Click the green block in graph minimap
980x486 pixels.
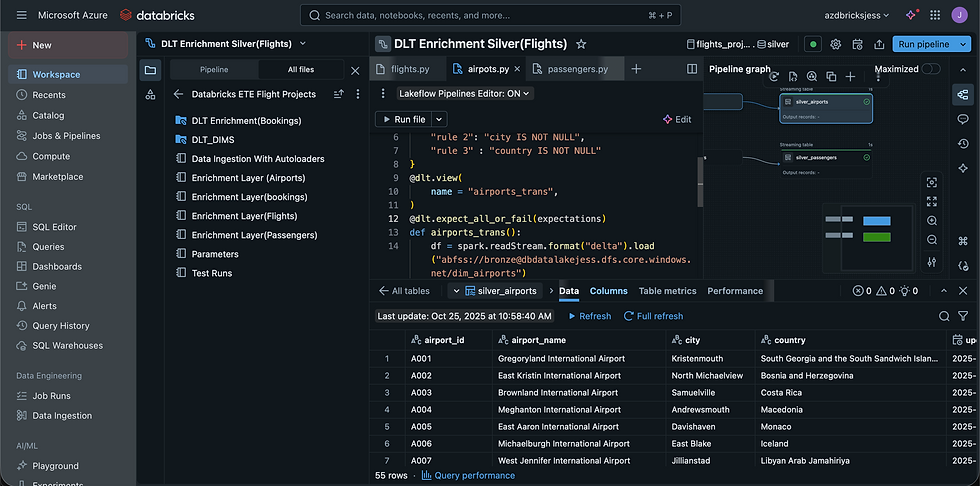[x=876, y=237]
